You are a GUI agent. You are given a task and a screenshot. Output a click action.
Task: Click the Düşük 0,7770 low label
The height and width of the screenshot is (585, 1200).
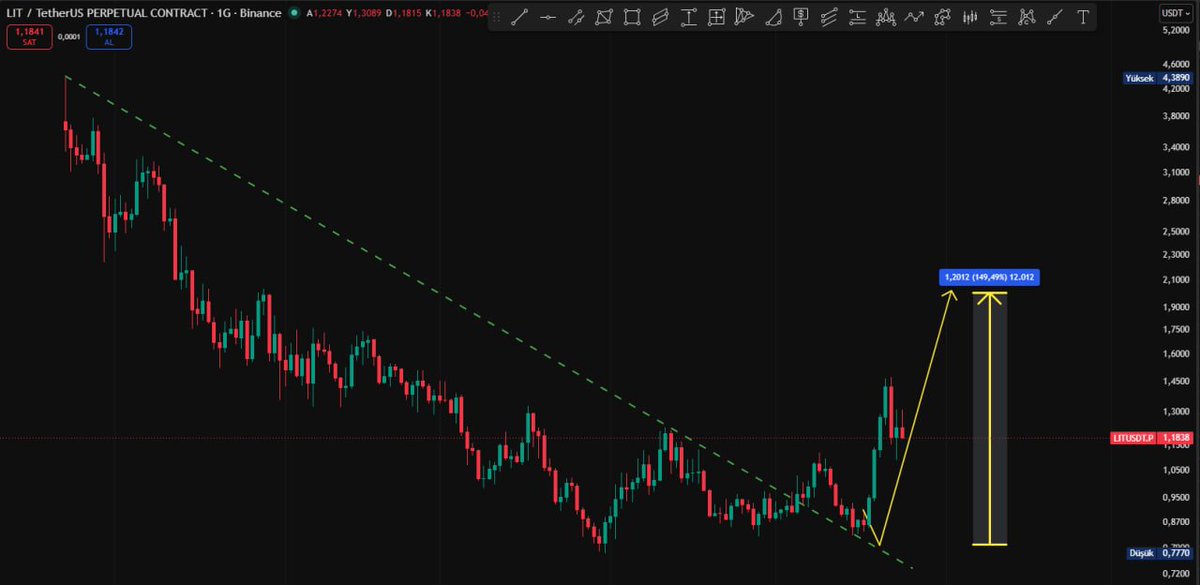[1160, 552]
